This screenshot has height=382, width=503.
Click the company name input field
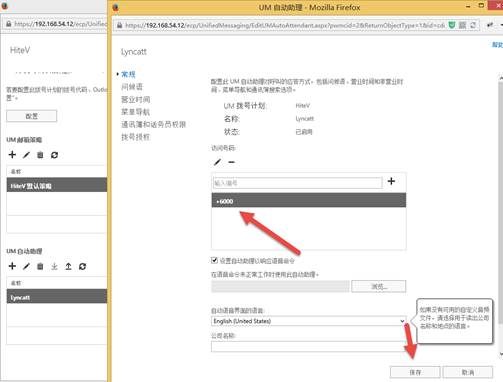coord(308,347)
